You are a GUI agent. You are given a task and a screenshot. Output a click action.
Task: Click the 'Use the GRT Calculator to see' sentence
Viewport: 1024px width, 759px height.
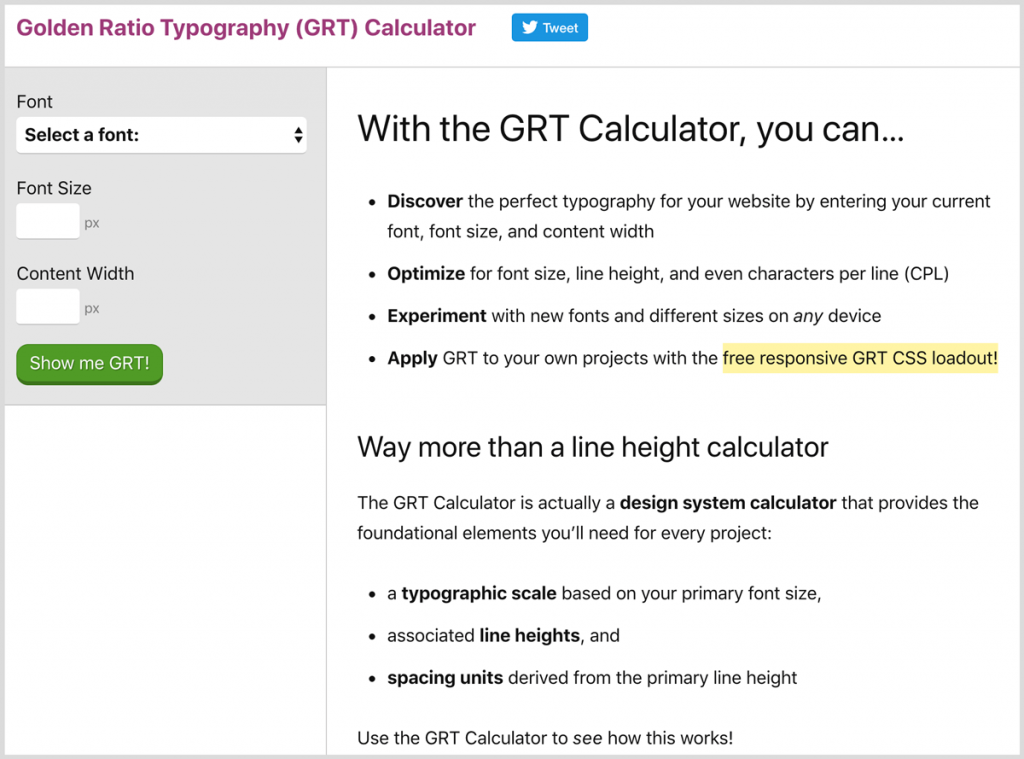pyautogui.click(x=545, y=738)
